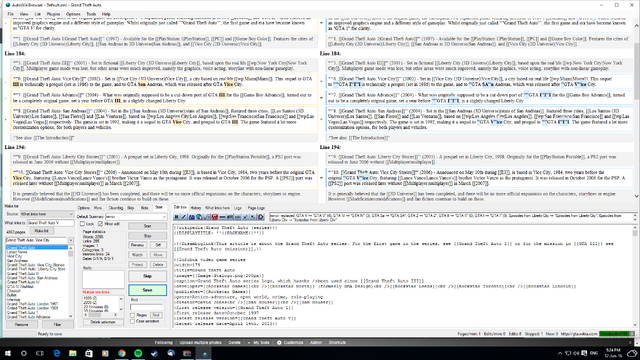Click the page list scrollbar down arrow
The image size is (640, 360).
(71, 316)
